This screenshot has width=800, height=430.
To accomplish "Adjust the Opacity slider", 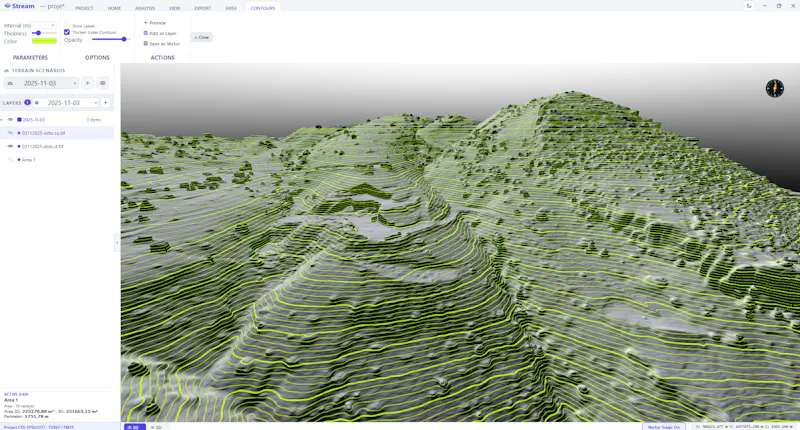I will 109,39.
